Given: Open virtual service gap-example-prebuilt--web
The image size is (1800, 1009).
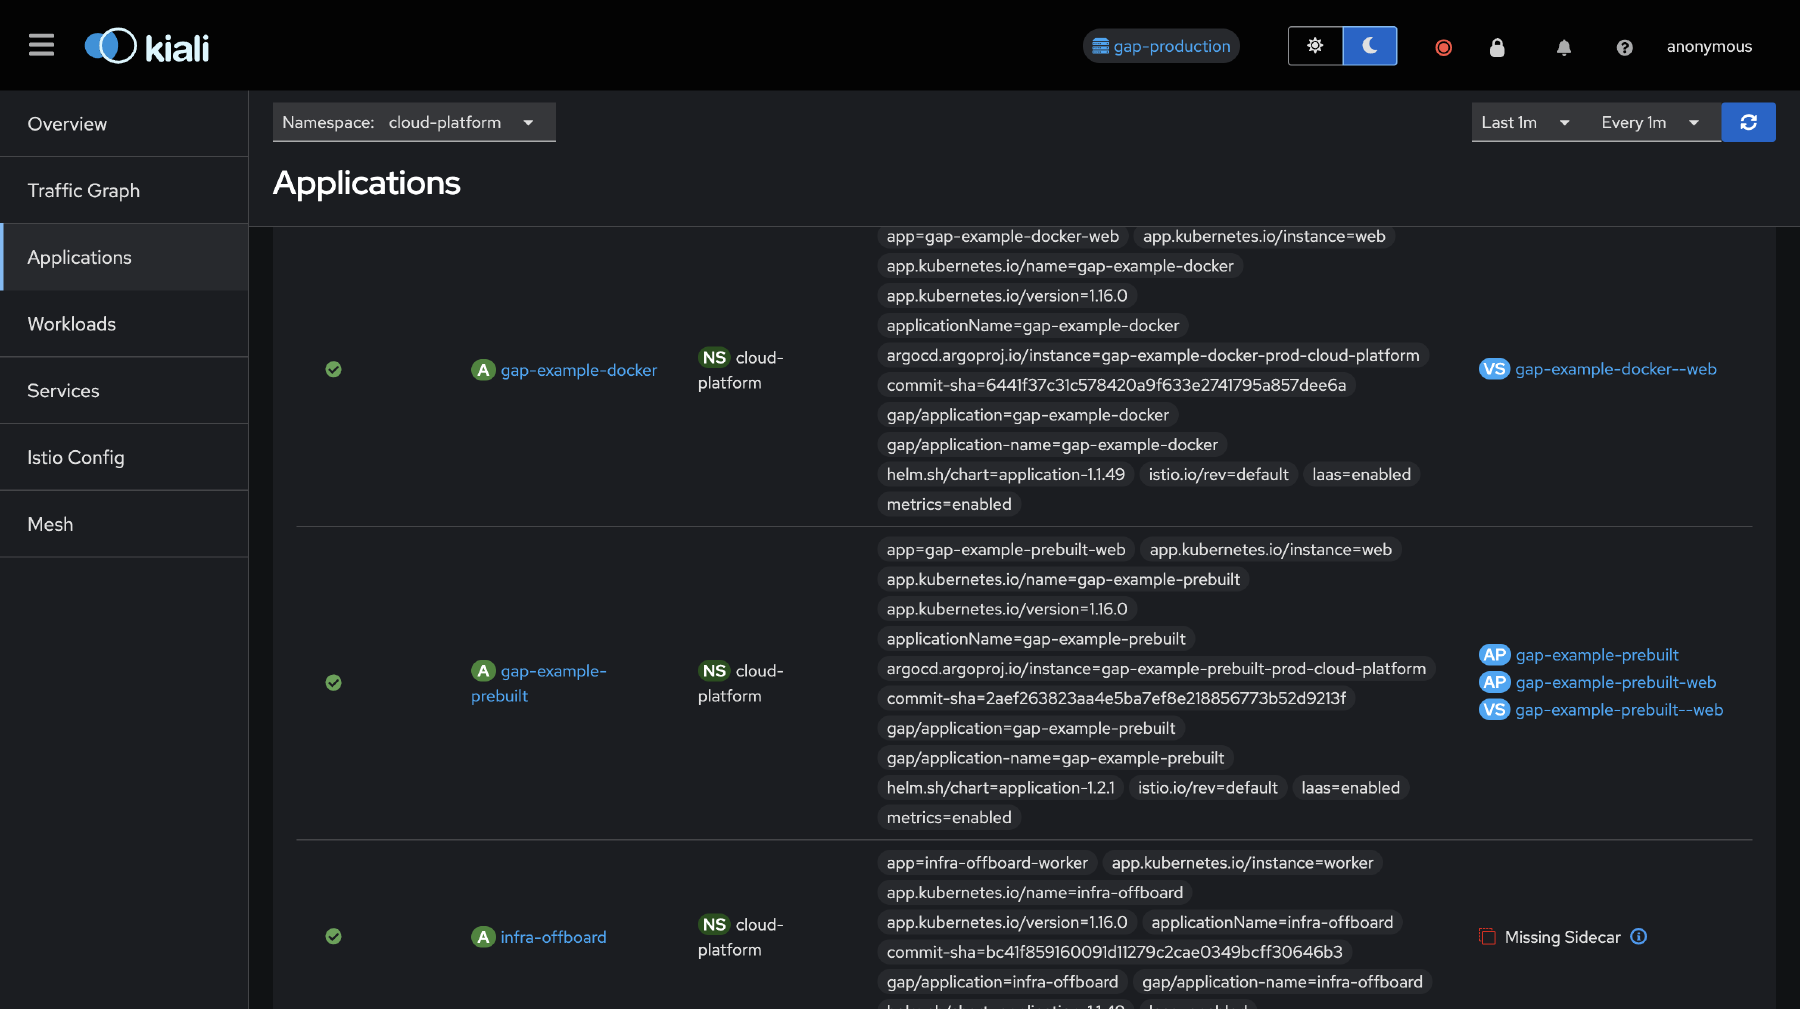Looking at the screenshot, I should click(x=1619, y=710).
